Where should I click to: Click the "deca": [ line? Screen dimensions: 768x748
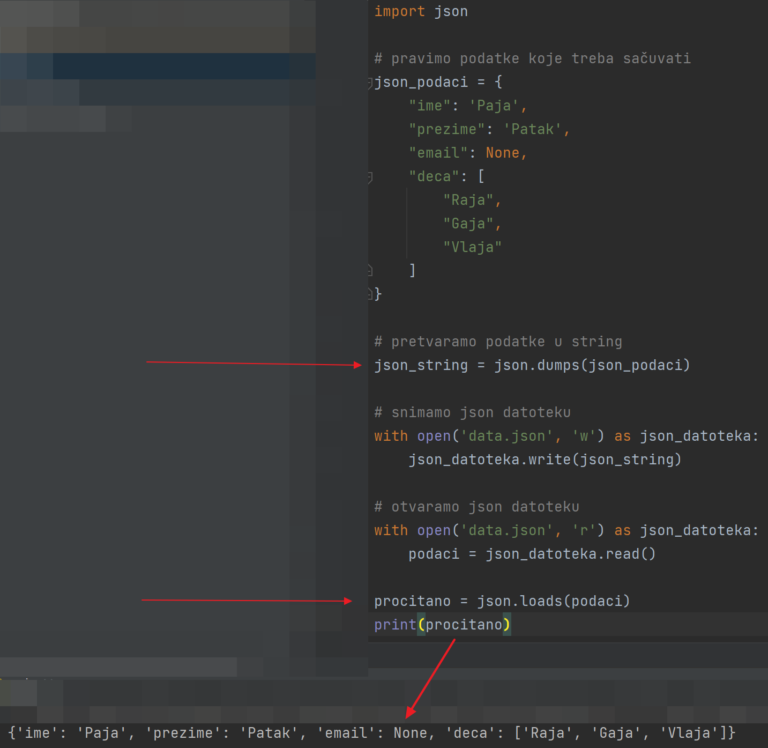[446, 176]
